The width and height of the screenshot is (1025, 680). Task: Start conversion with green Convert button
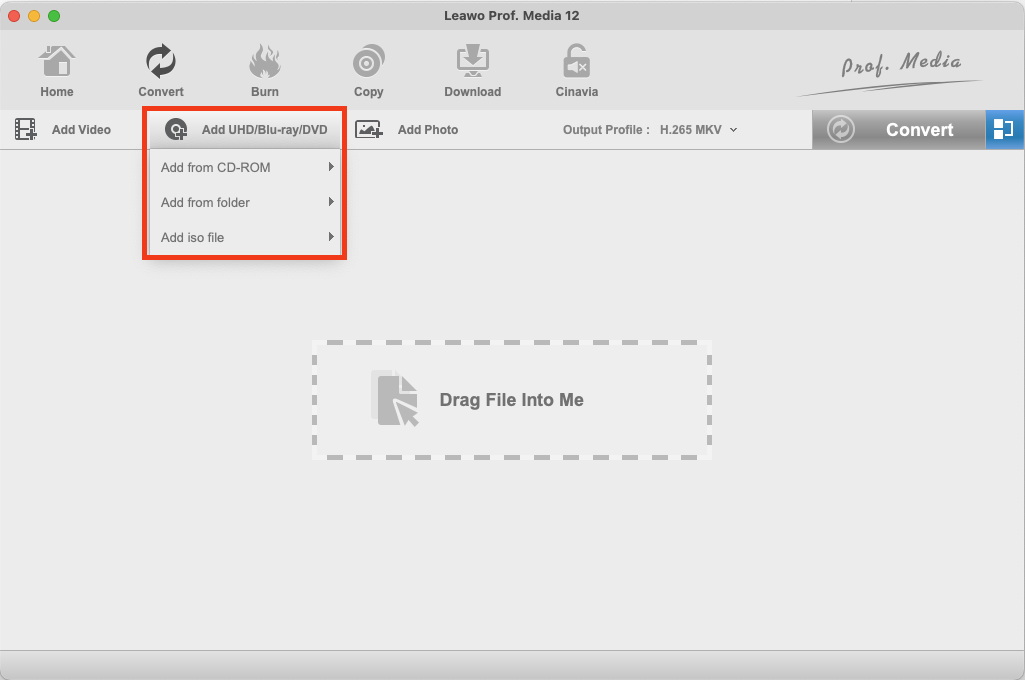point(898,129)
